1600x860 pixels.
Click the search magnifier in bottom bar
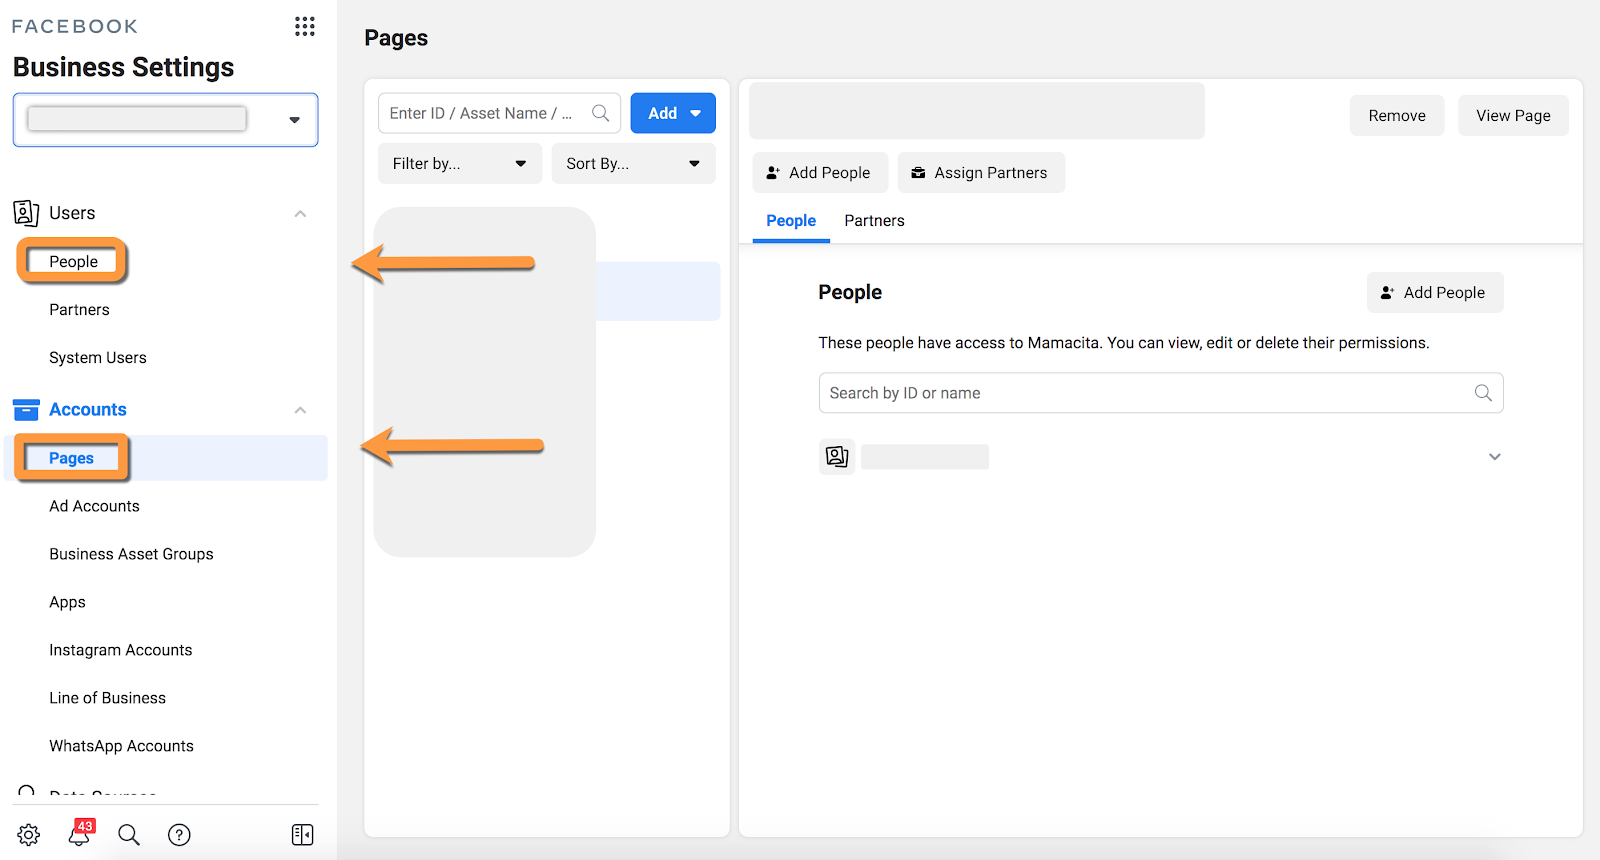pos(129,835)
